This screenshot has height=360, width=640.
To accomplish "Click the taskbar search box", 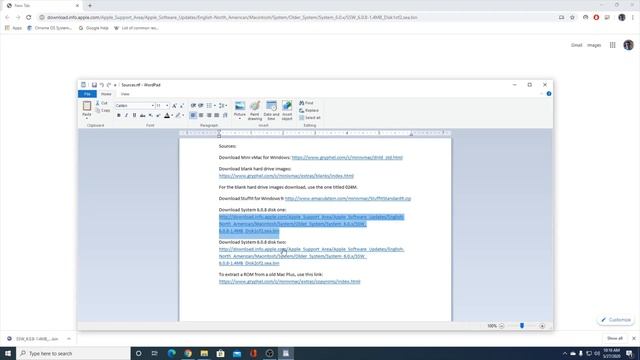I will [73, 353].
